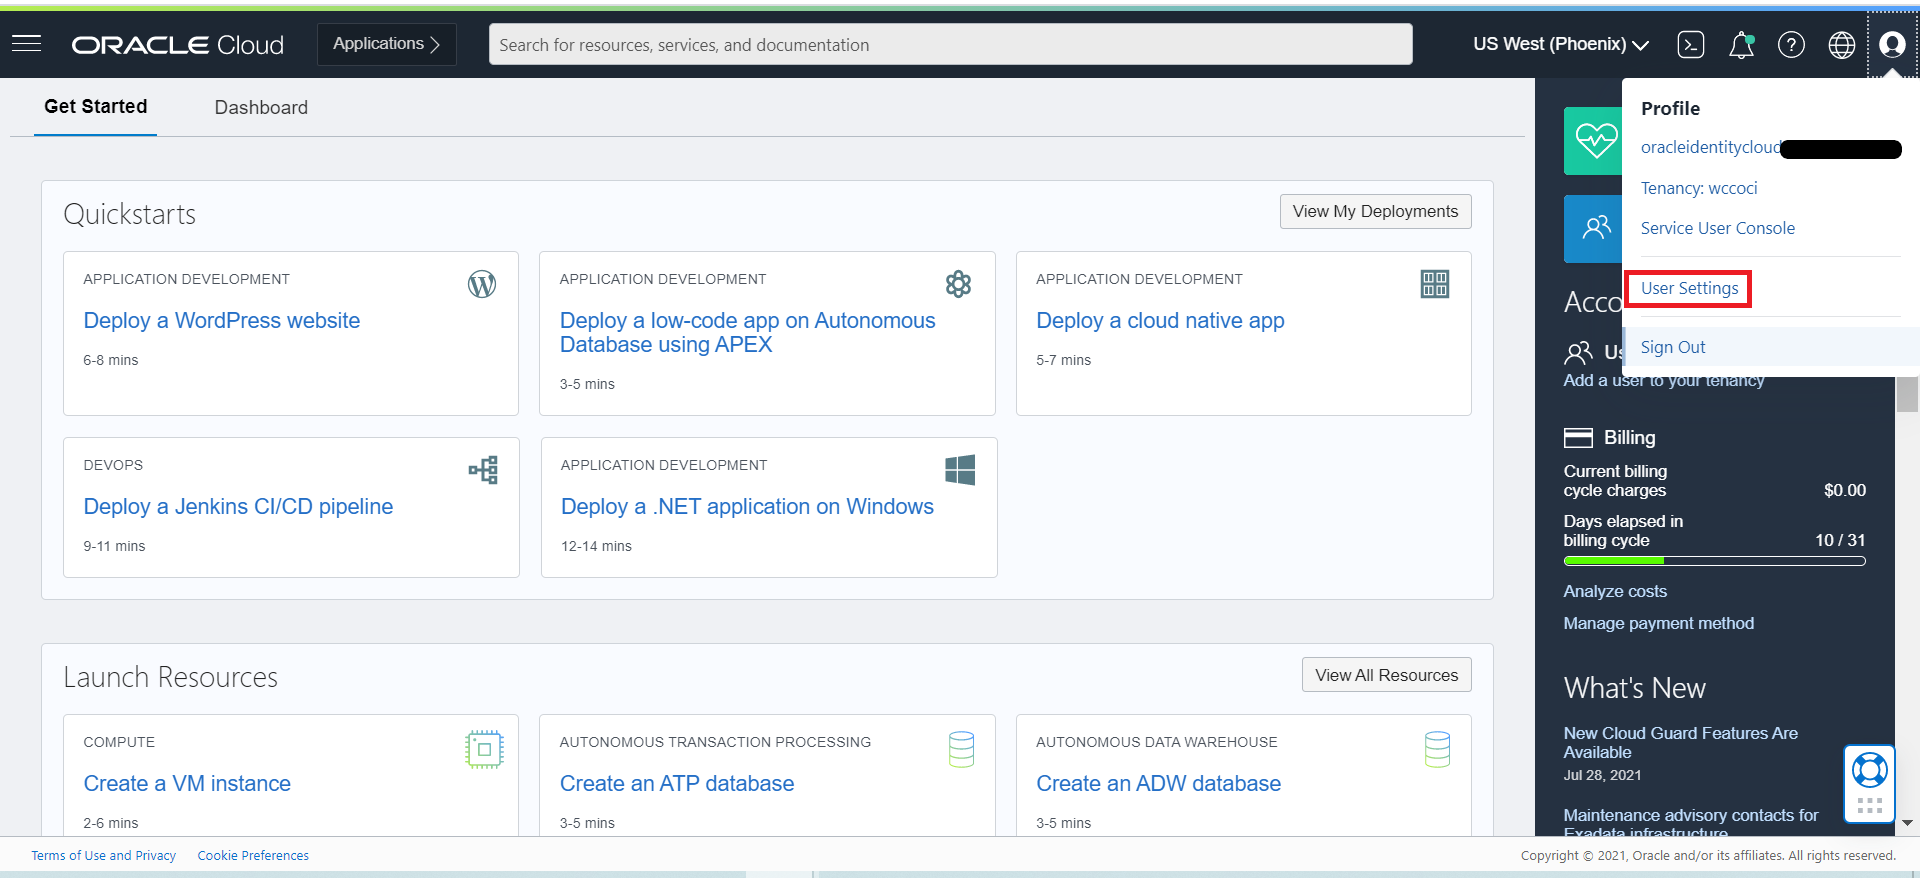The width and height of the screenshot is (1920, 878).
Task: Launch Create a VM instance
Action: pos(187,784)
